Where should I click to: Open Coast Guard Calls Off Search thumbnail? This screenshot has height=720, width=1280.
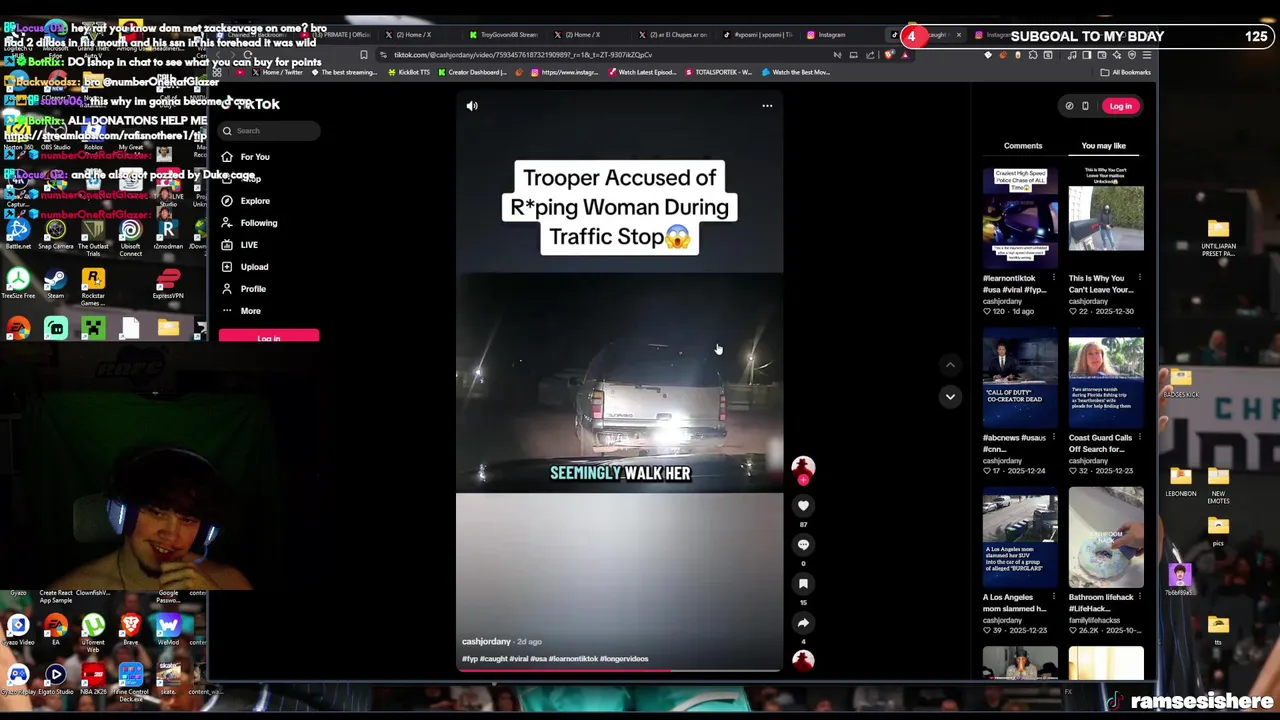1106,379
